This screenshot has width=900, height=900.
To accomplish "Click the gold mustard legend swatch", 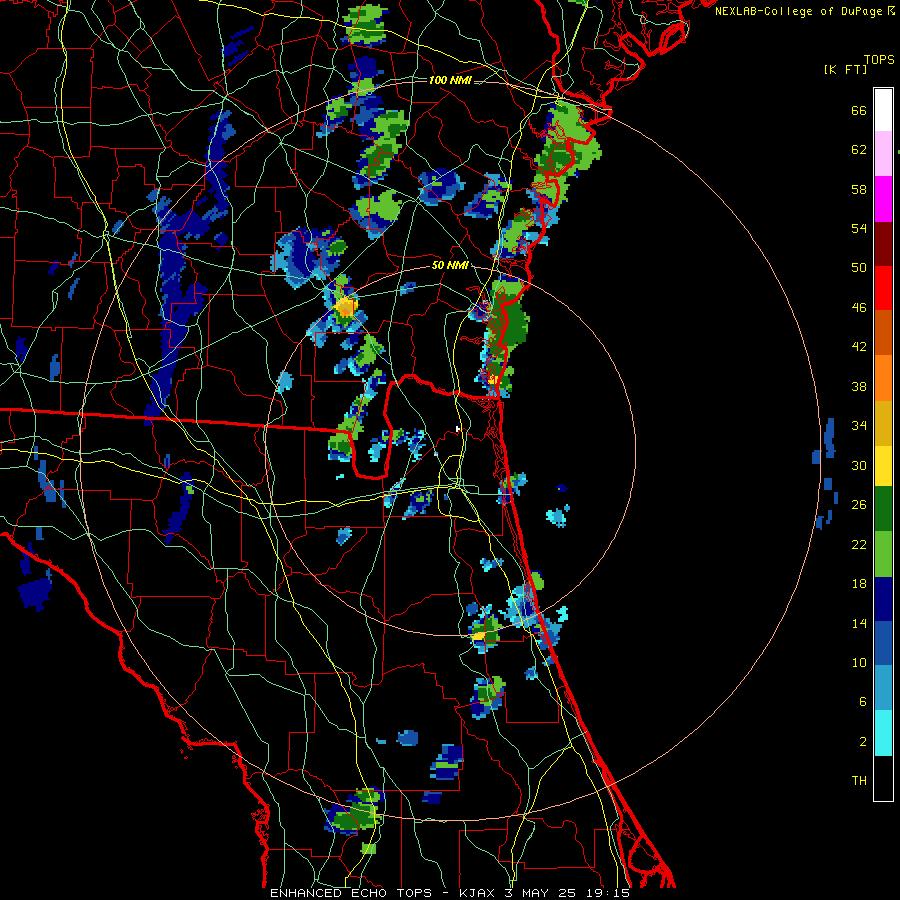I will [x=883, y=423].
